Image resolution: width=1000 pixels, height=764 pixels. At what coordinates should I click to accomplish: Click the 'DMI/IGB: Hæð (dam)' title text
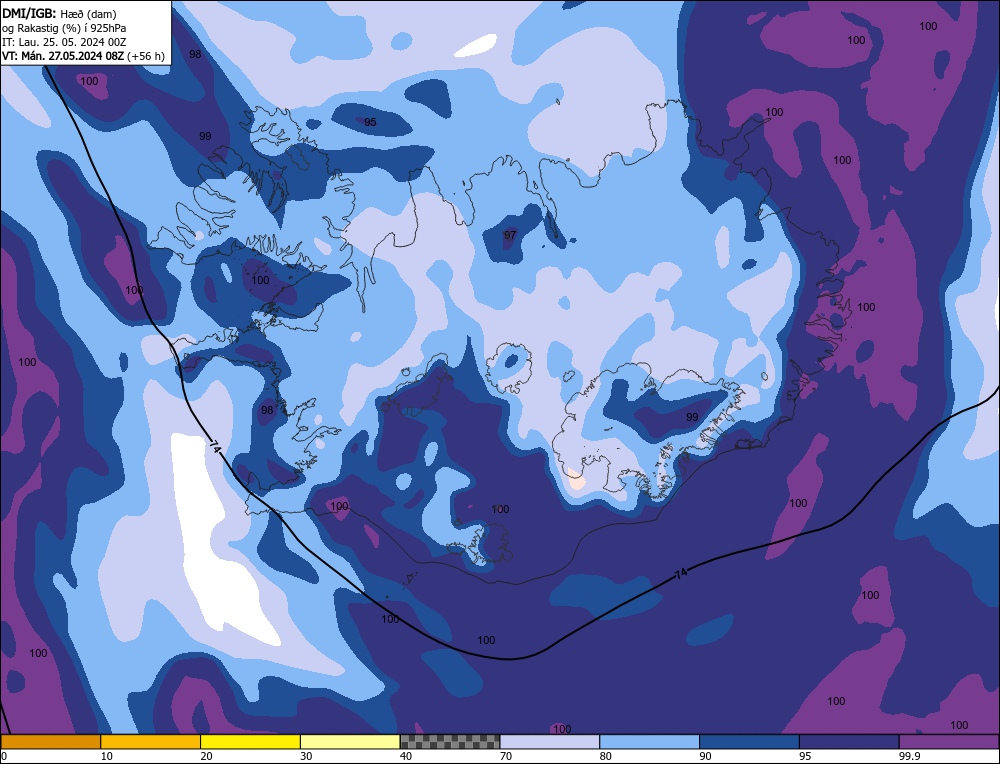pyautogui.click(x=59, y=13)
